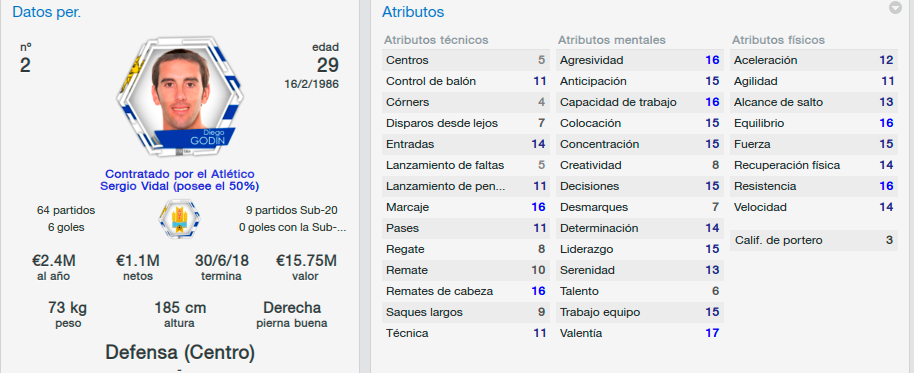Select the Datos per. panel heading

pos(47,12)
